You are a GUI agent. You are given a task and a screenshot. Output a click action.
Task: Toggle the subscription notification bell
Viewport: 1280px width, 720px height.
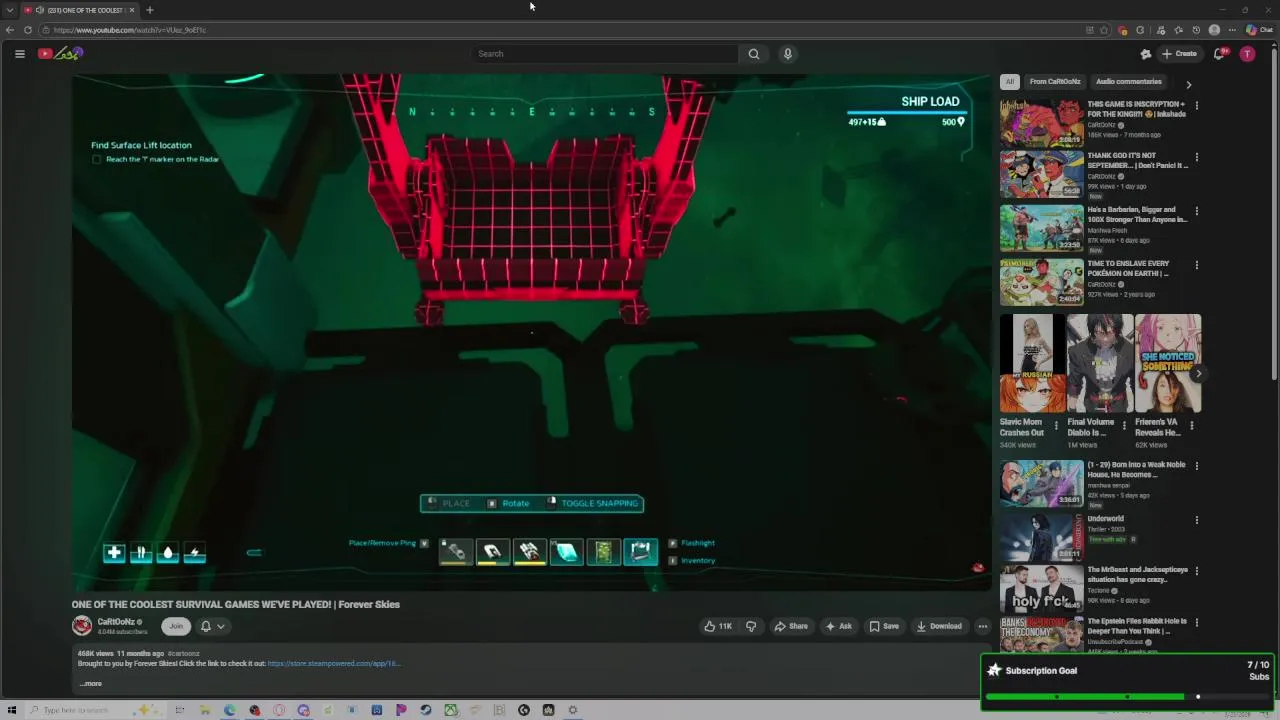[206, 626]
